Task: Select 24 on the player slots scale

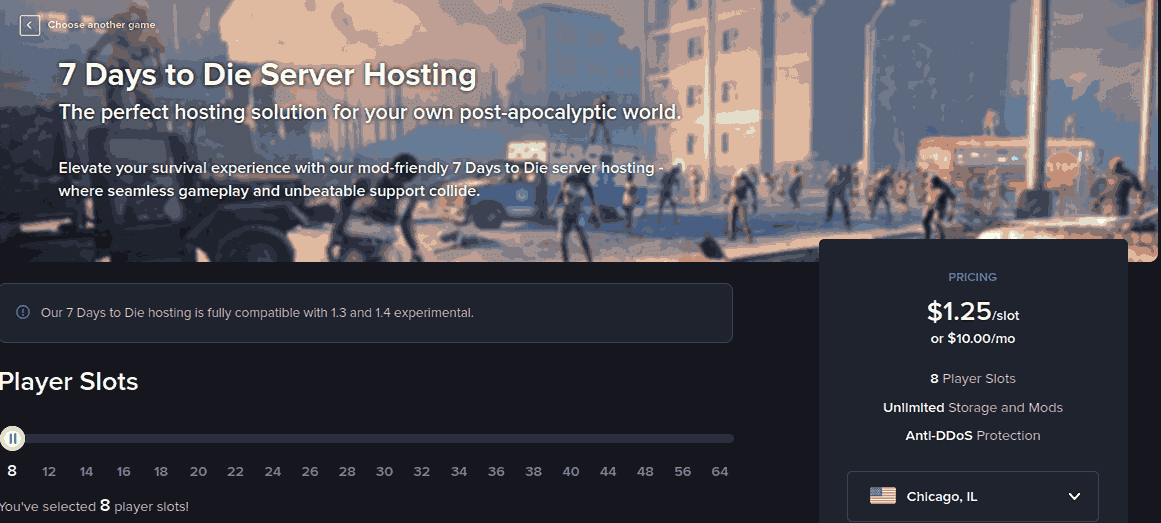Action: tap(272, 471)
